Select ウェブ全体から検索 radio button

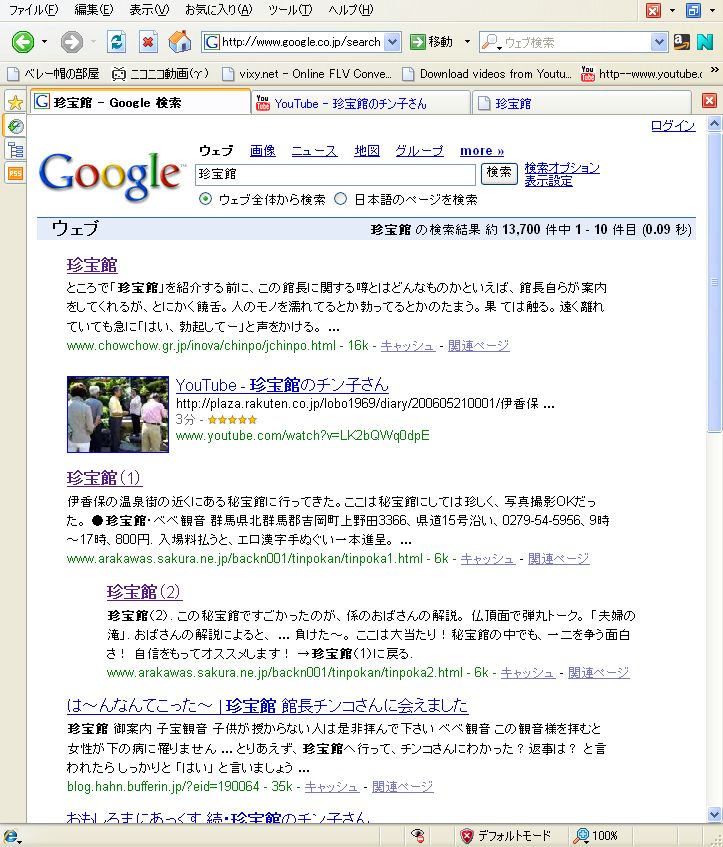click(x=205, y=199)
